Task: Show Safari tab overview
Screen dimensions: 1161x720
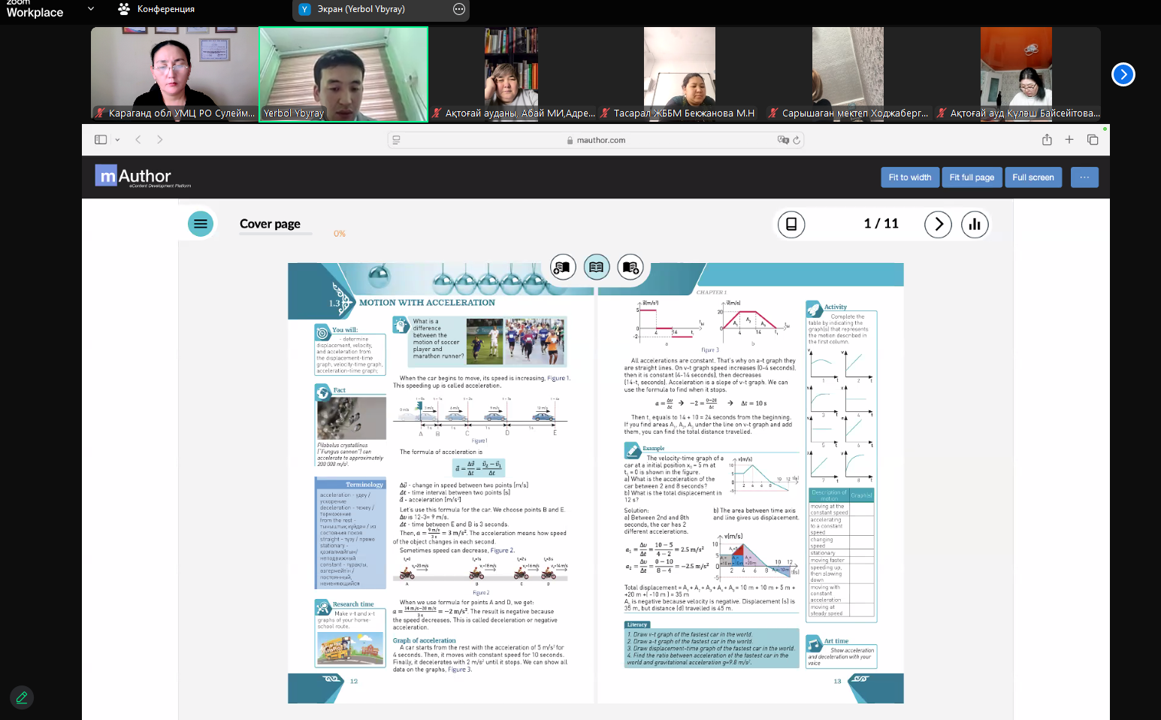Action: click(1092, 140)
